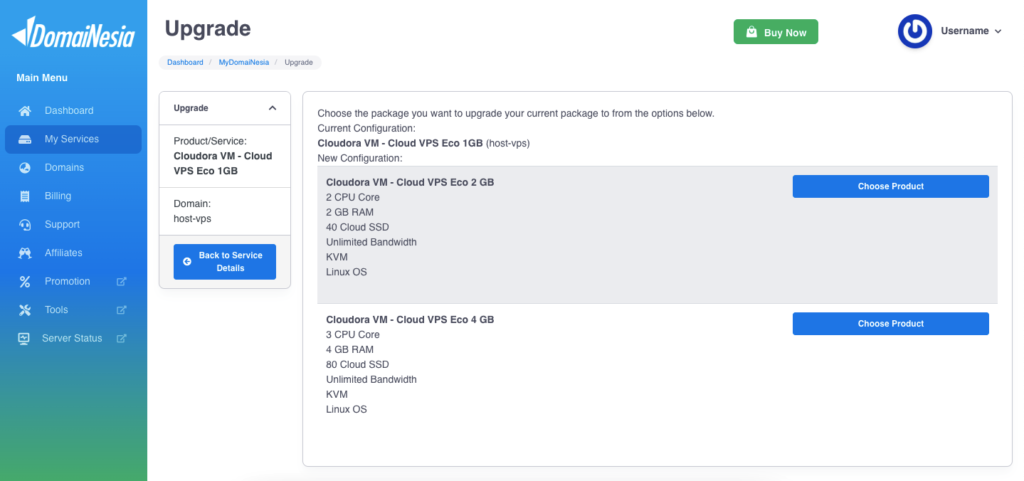The width and height of the screenshot is (1024, 481).
Task: Click shopping bag icon in Buy Now
Action: pos(752,32)
